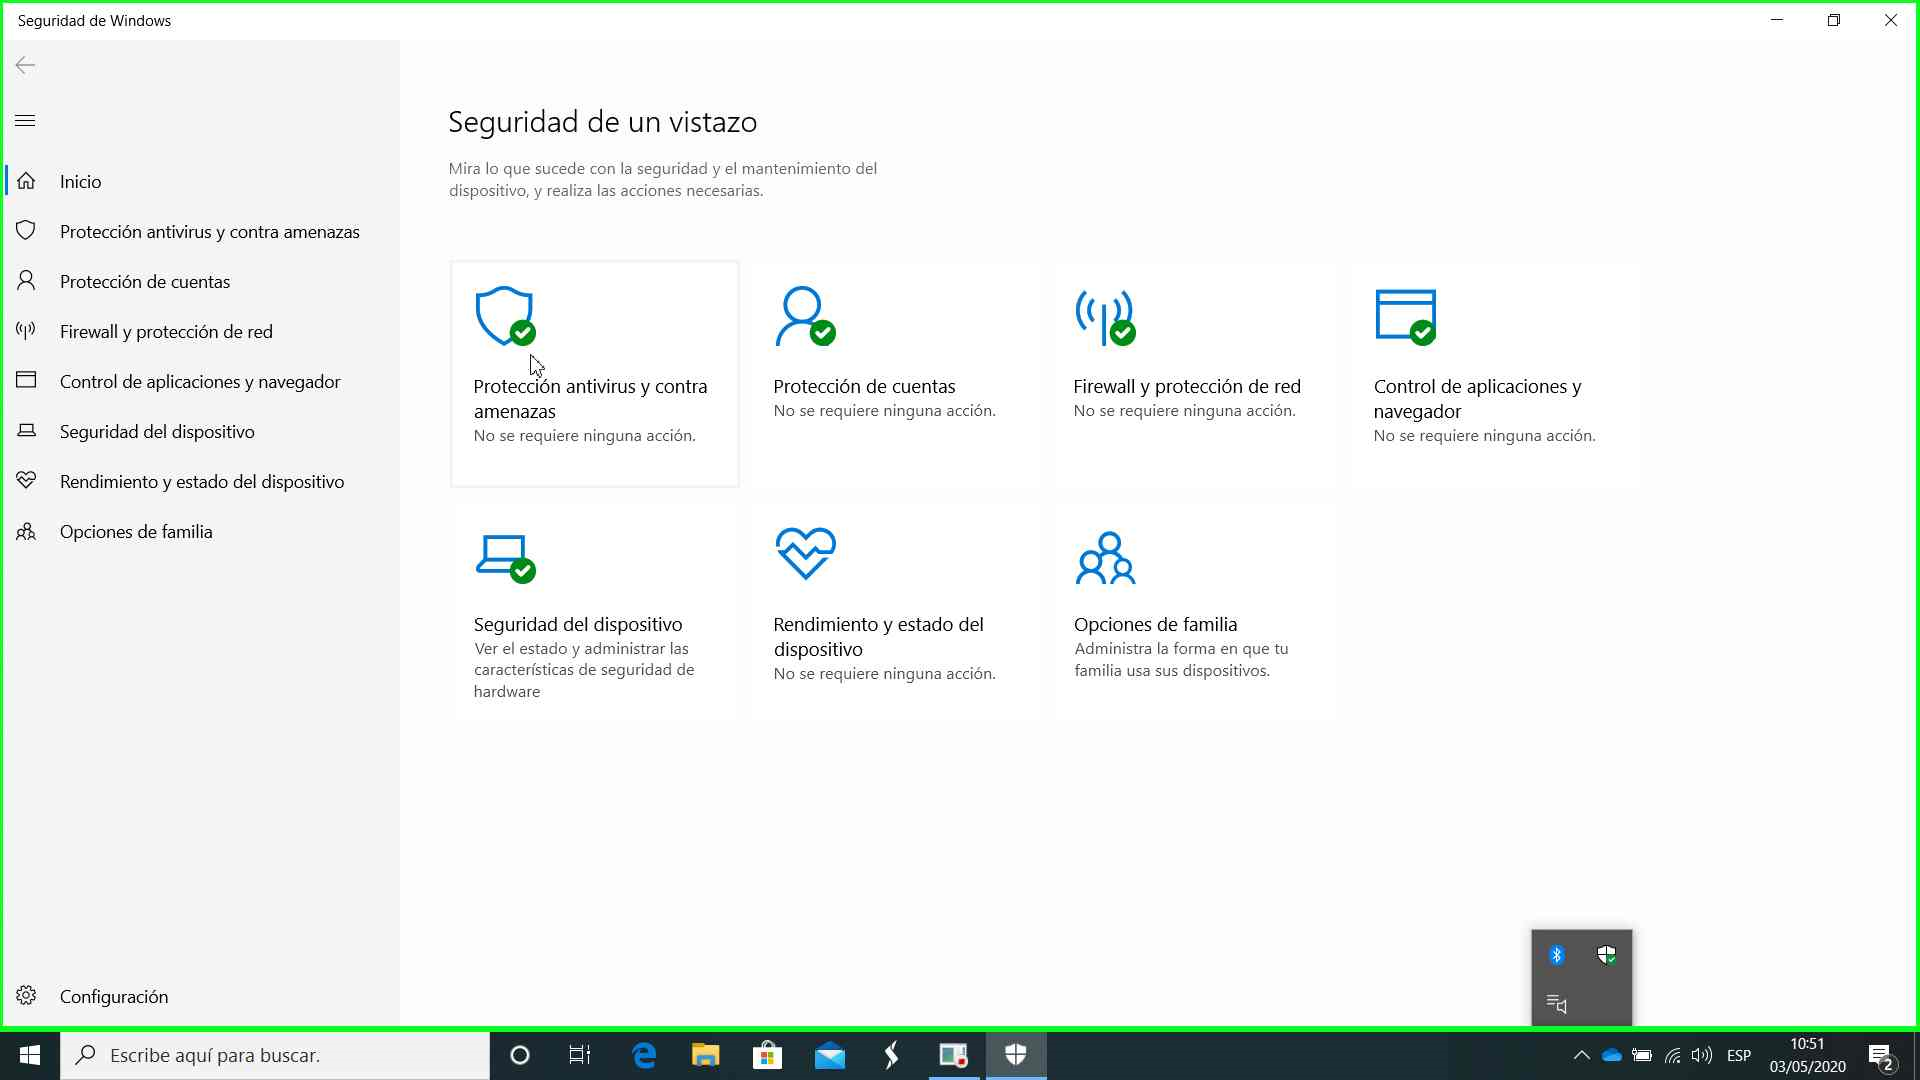Click the large laptop icon in device security tile
Screen dimensions: 1920x1080
point(505,558)
